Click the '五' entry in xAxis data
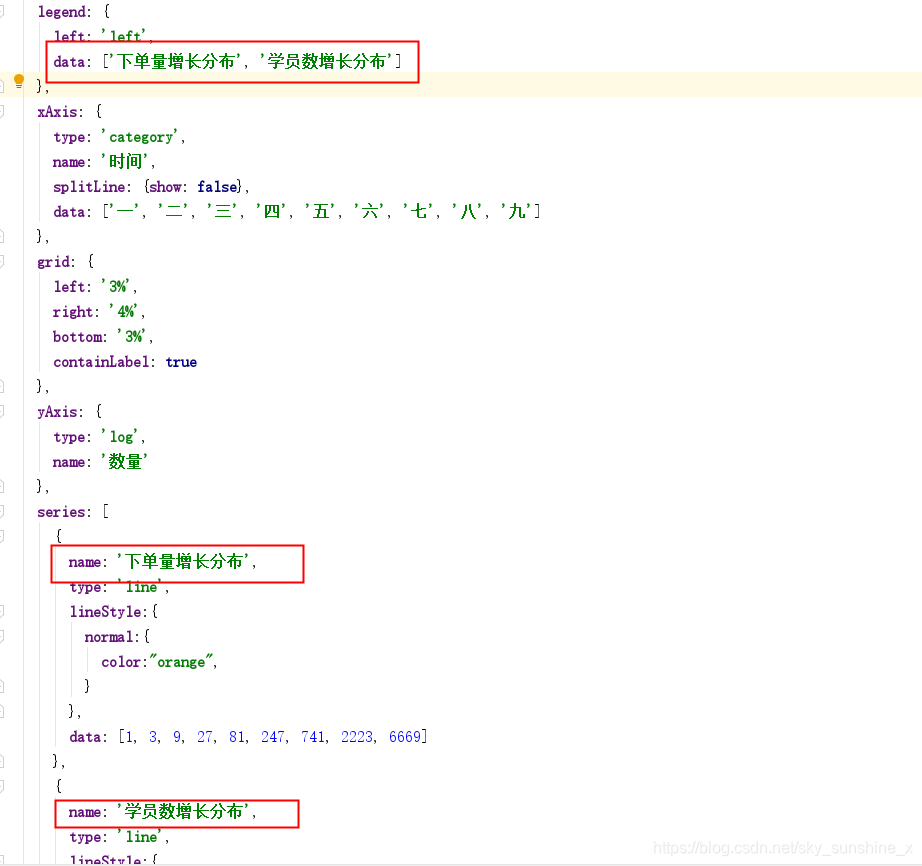This screenshot has height=866, width=922. 321,212
